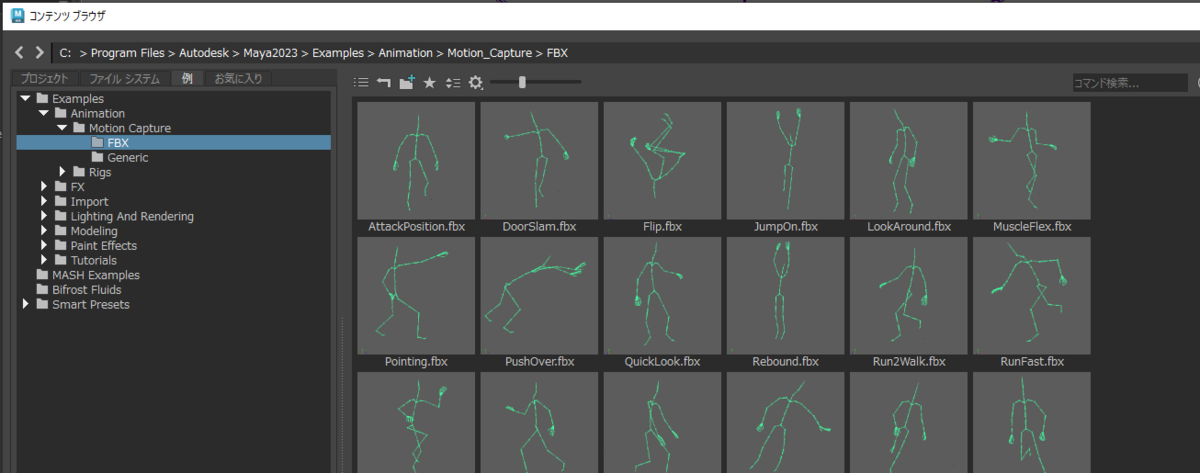The image size is (1200, 473).
Task: Expand the Smart Presets node
Action: (26, 304)
